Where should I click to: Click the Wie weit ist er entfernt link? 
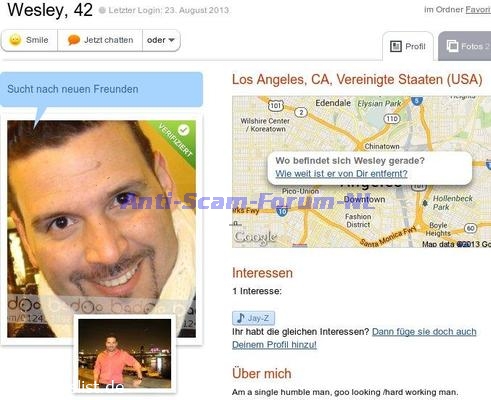click(x=341, y=174)
